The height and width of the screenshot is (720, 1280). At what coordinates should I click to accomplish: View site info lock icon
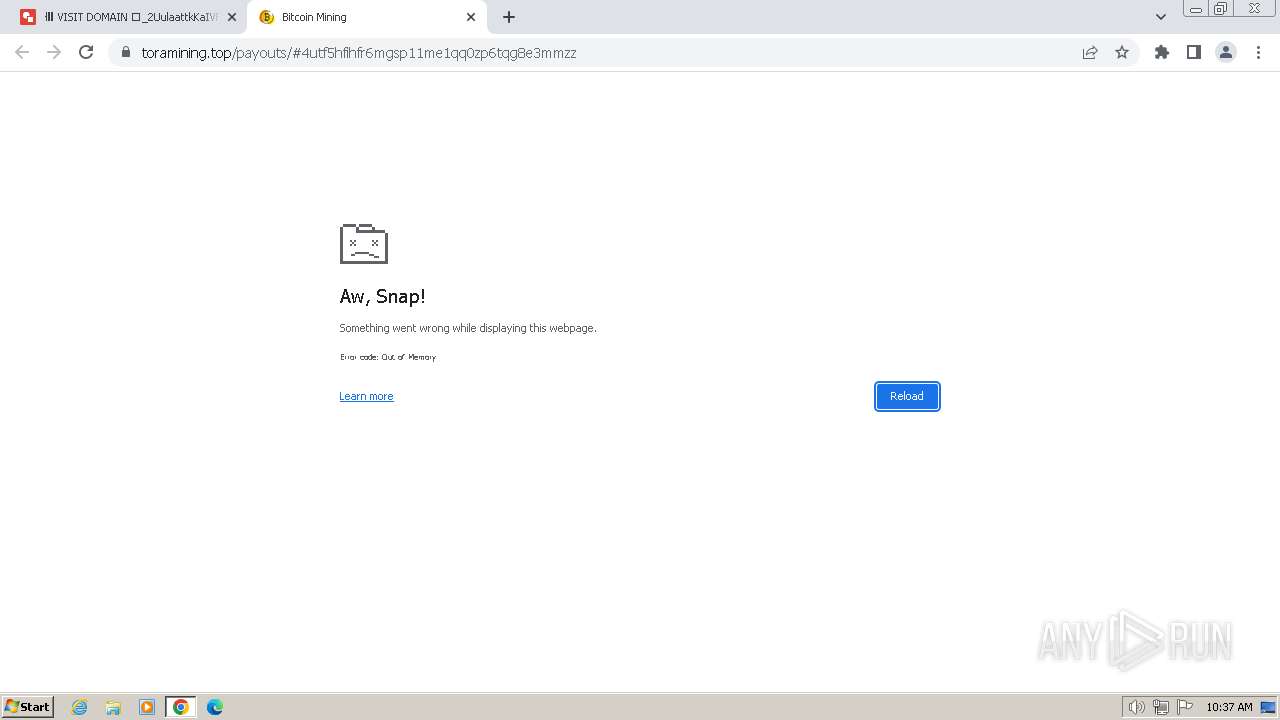[x=125, y=53]
